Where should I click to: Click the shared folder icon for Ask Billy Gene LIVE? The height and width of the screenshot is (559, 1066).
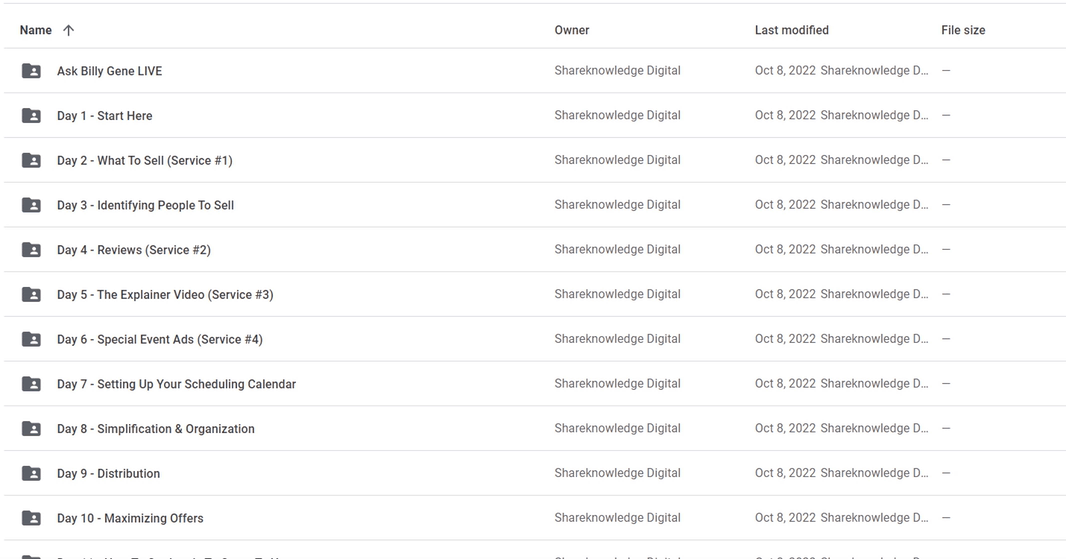click(31, 71)
